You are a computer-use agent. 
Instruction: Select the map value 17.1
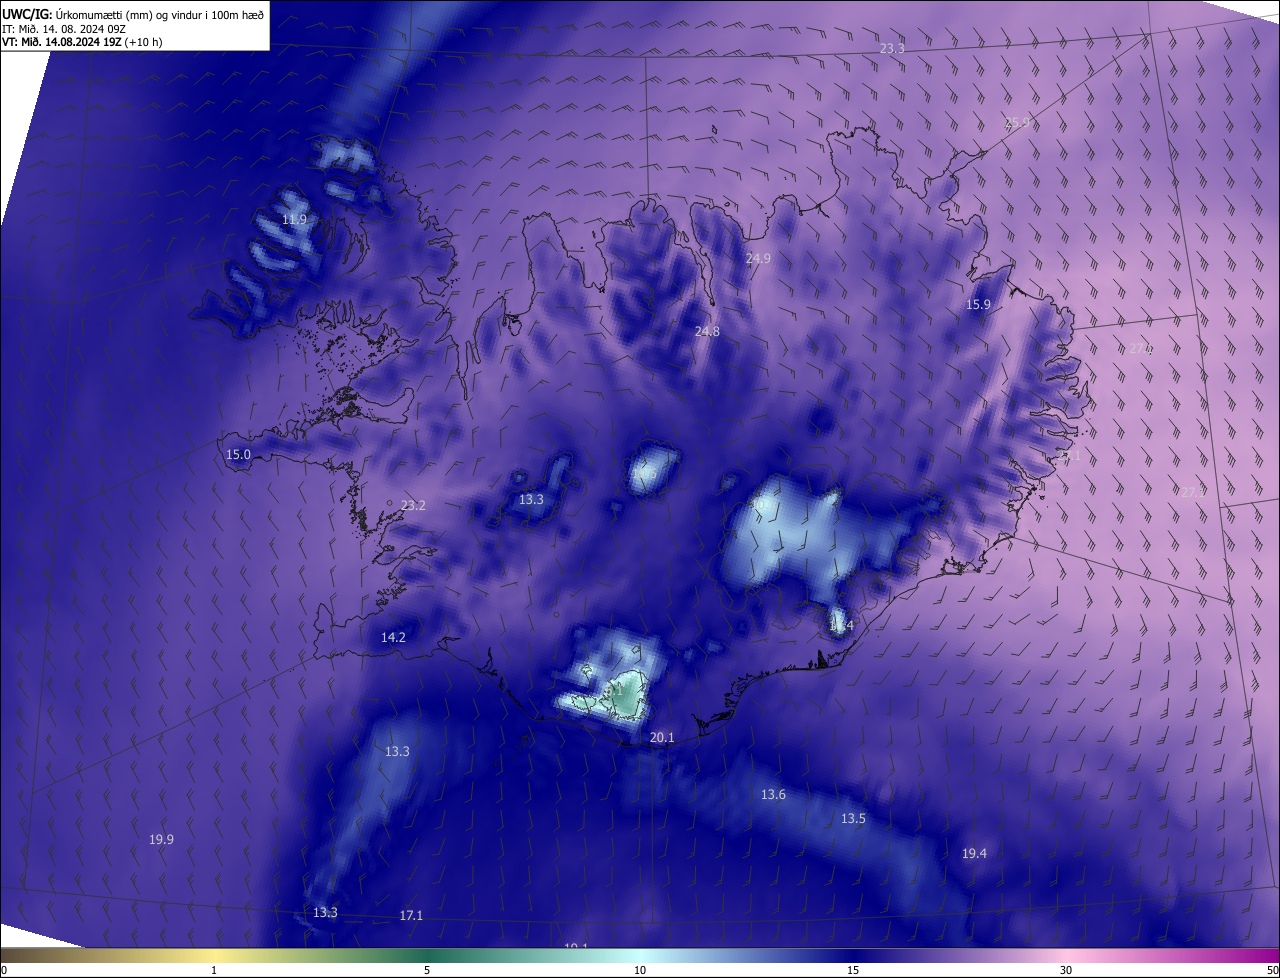(x=411, y=915)
